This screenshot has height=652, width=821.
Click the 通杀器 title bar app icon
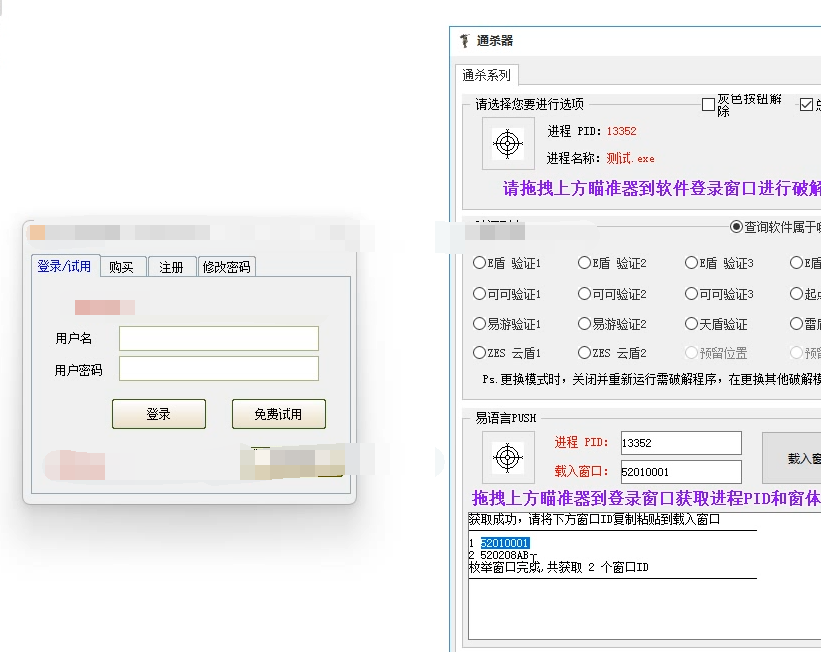click(x=463, y=41)
